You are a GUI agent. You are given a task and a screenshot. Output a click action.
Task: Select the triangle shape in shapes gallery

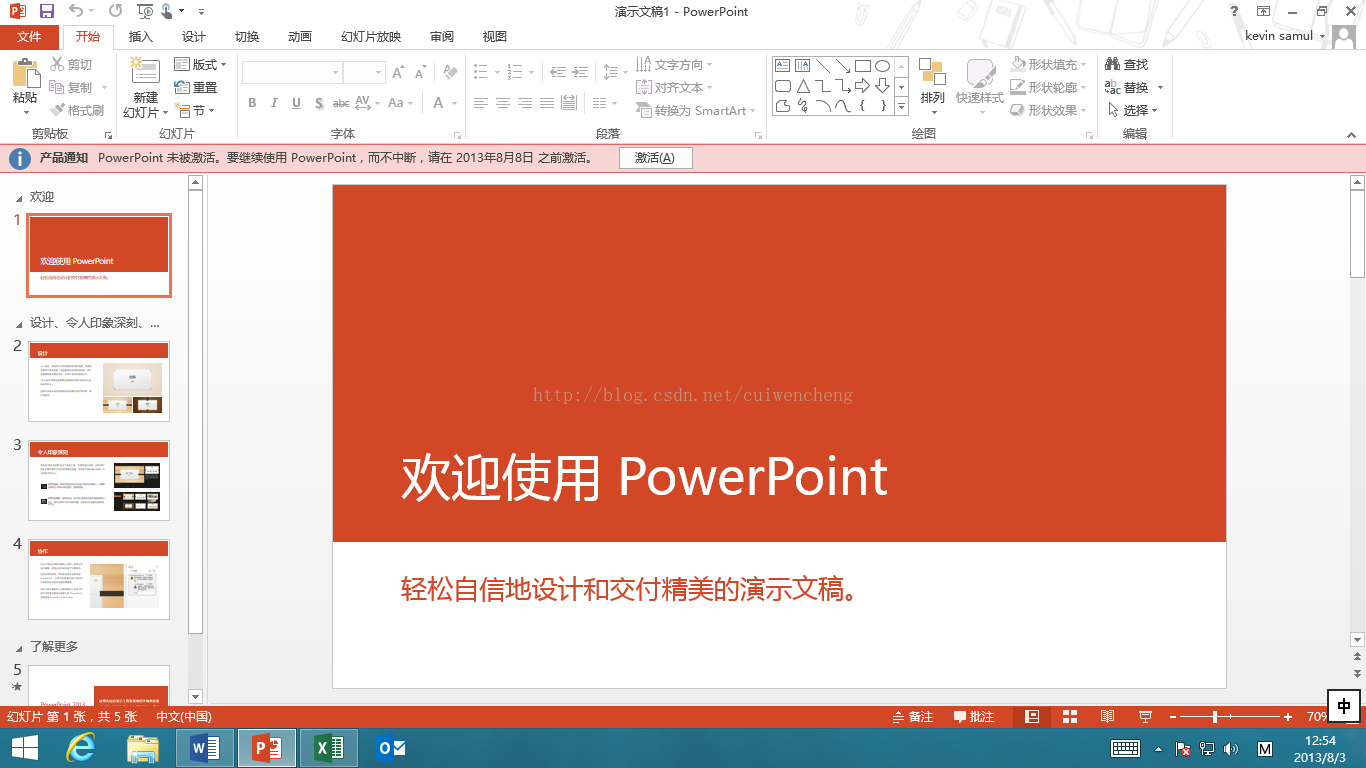[x=803, y=86]
